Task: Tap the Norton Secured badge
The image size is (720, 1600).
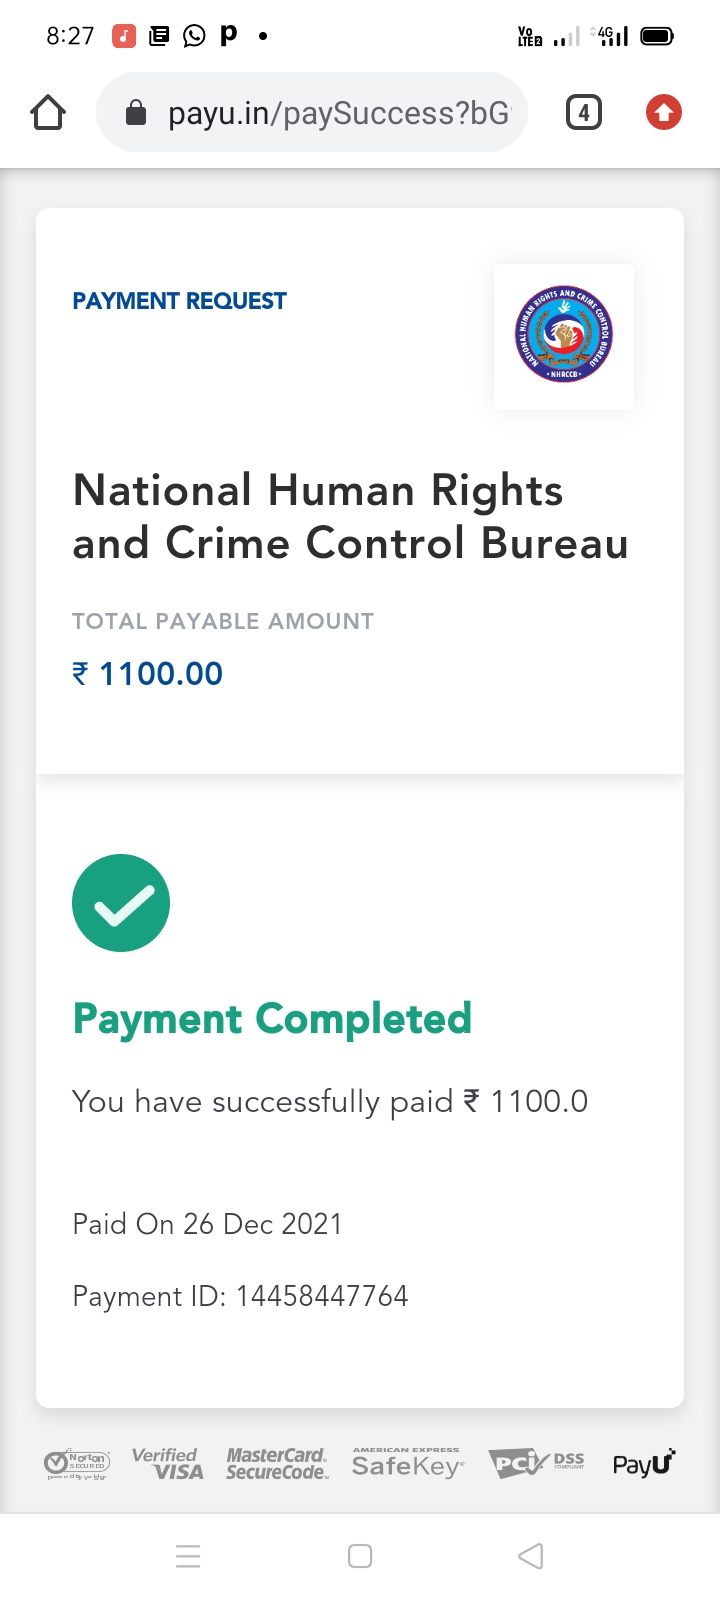Action: tap(77, 1464)
